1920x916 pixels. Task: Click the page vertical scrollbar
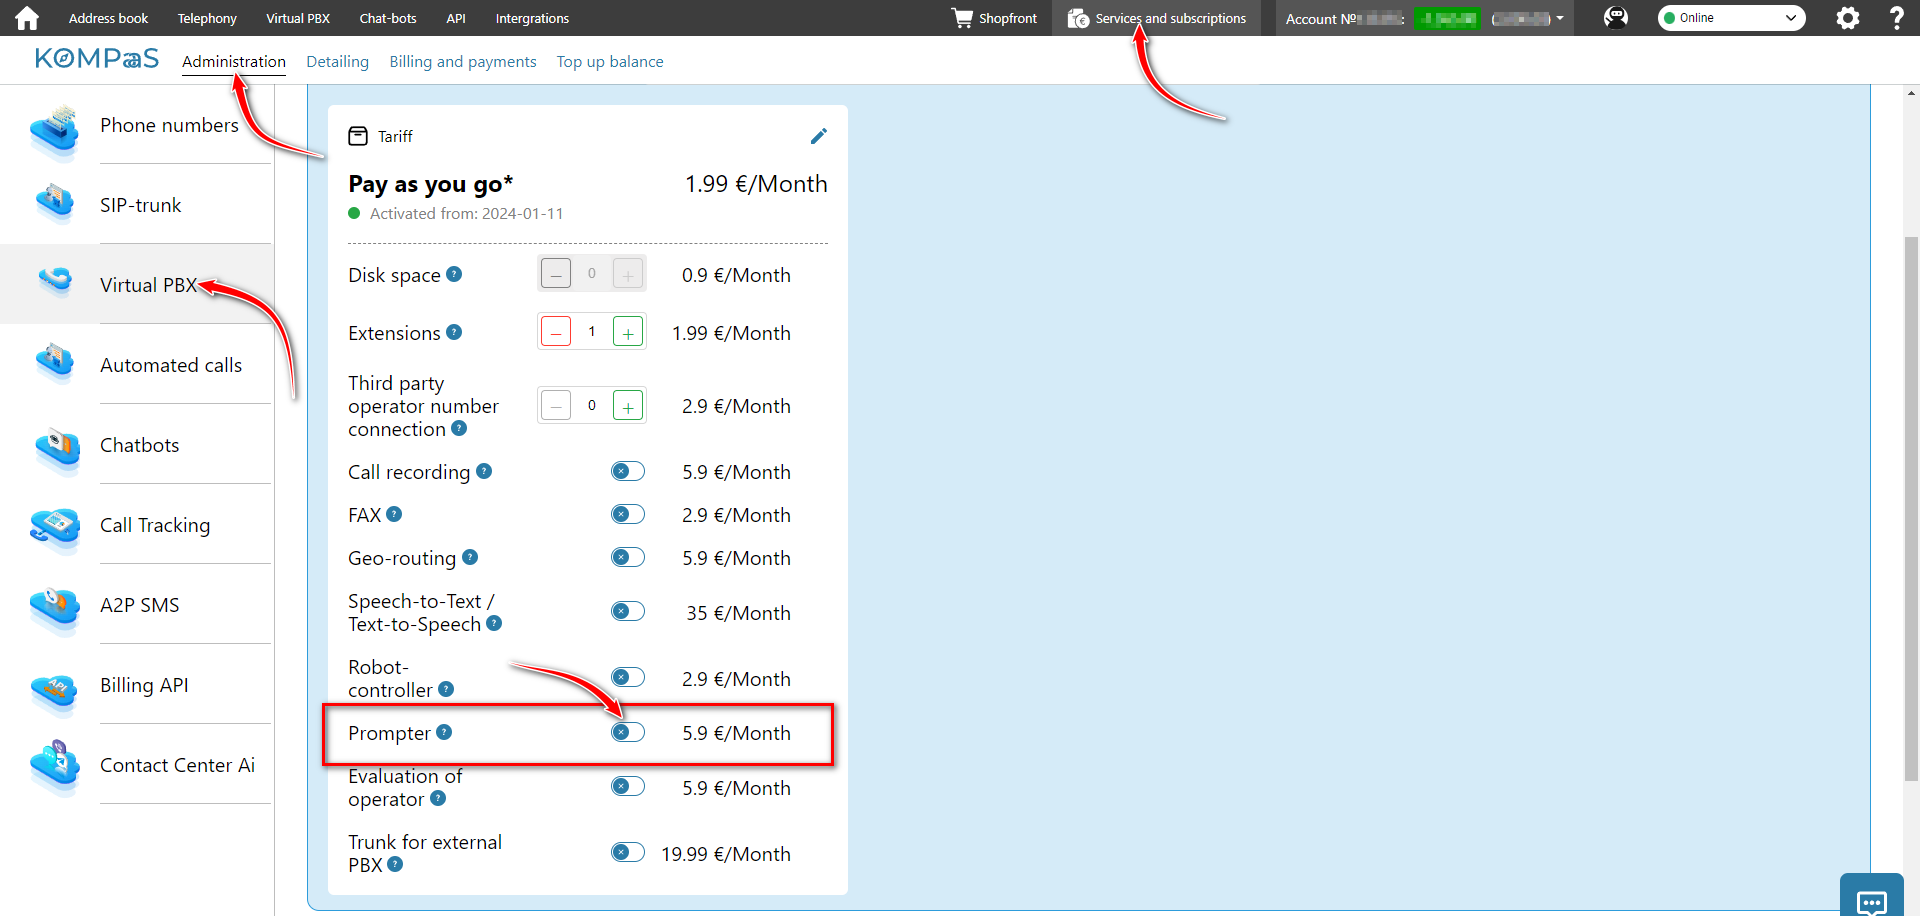pos(1911,508)
